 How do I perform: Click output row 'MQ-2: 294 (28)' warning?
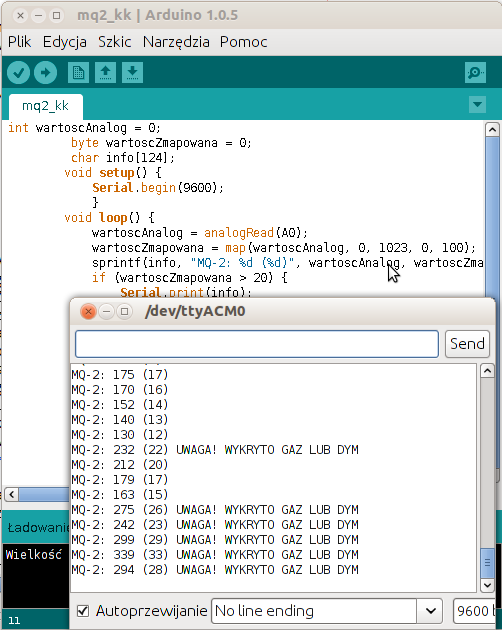click(215, 570)
